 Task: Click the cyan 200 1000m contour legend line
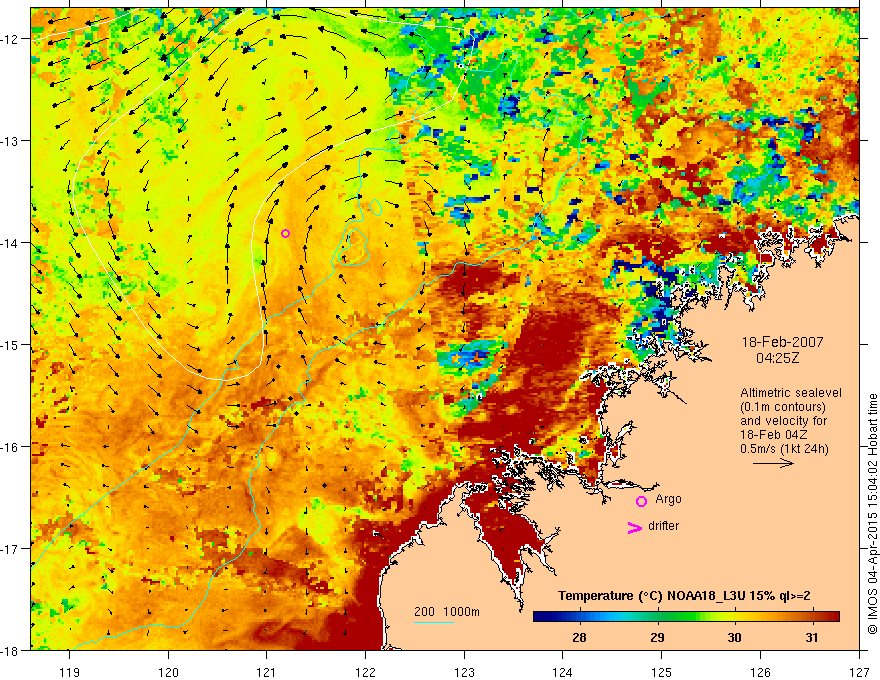tap(434, 622)
